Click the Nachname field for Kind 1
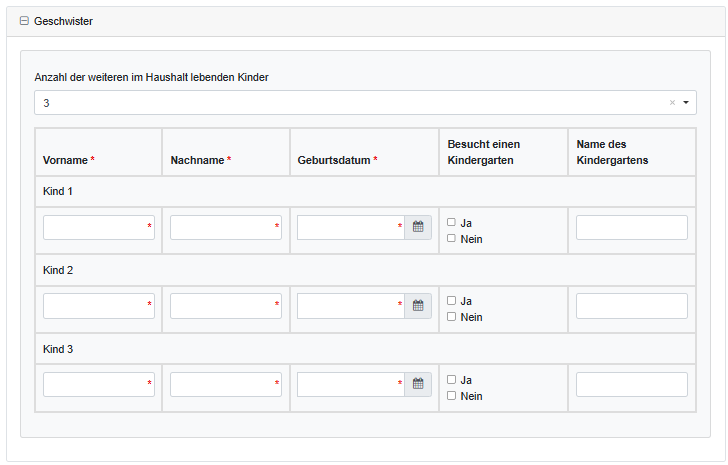This screenshot has width=728, height=465. 222,227
